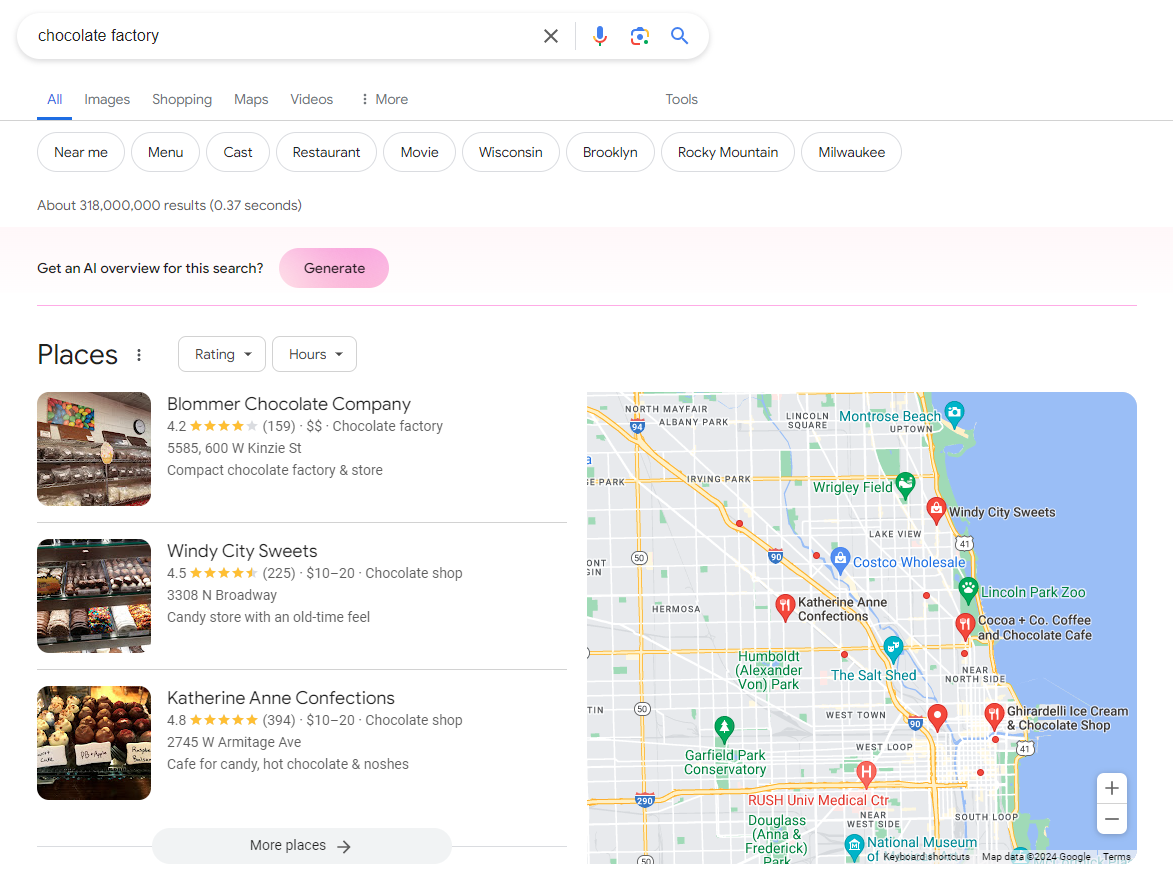Viewport: 1173px width, 891px height.
Task: Open the three-dot options beside Places
Action: coord(139,355)
